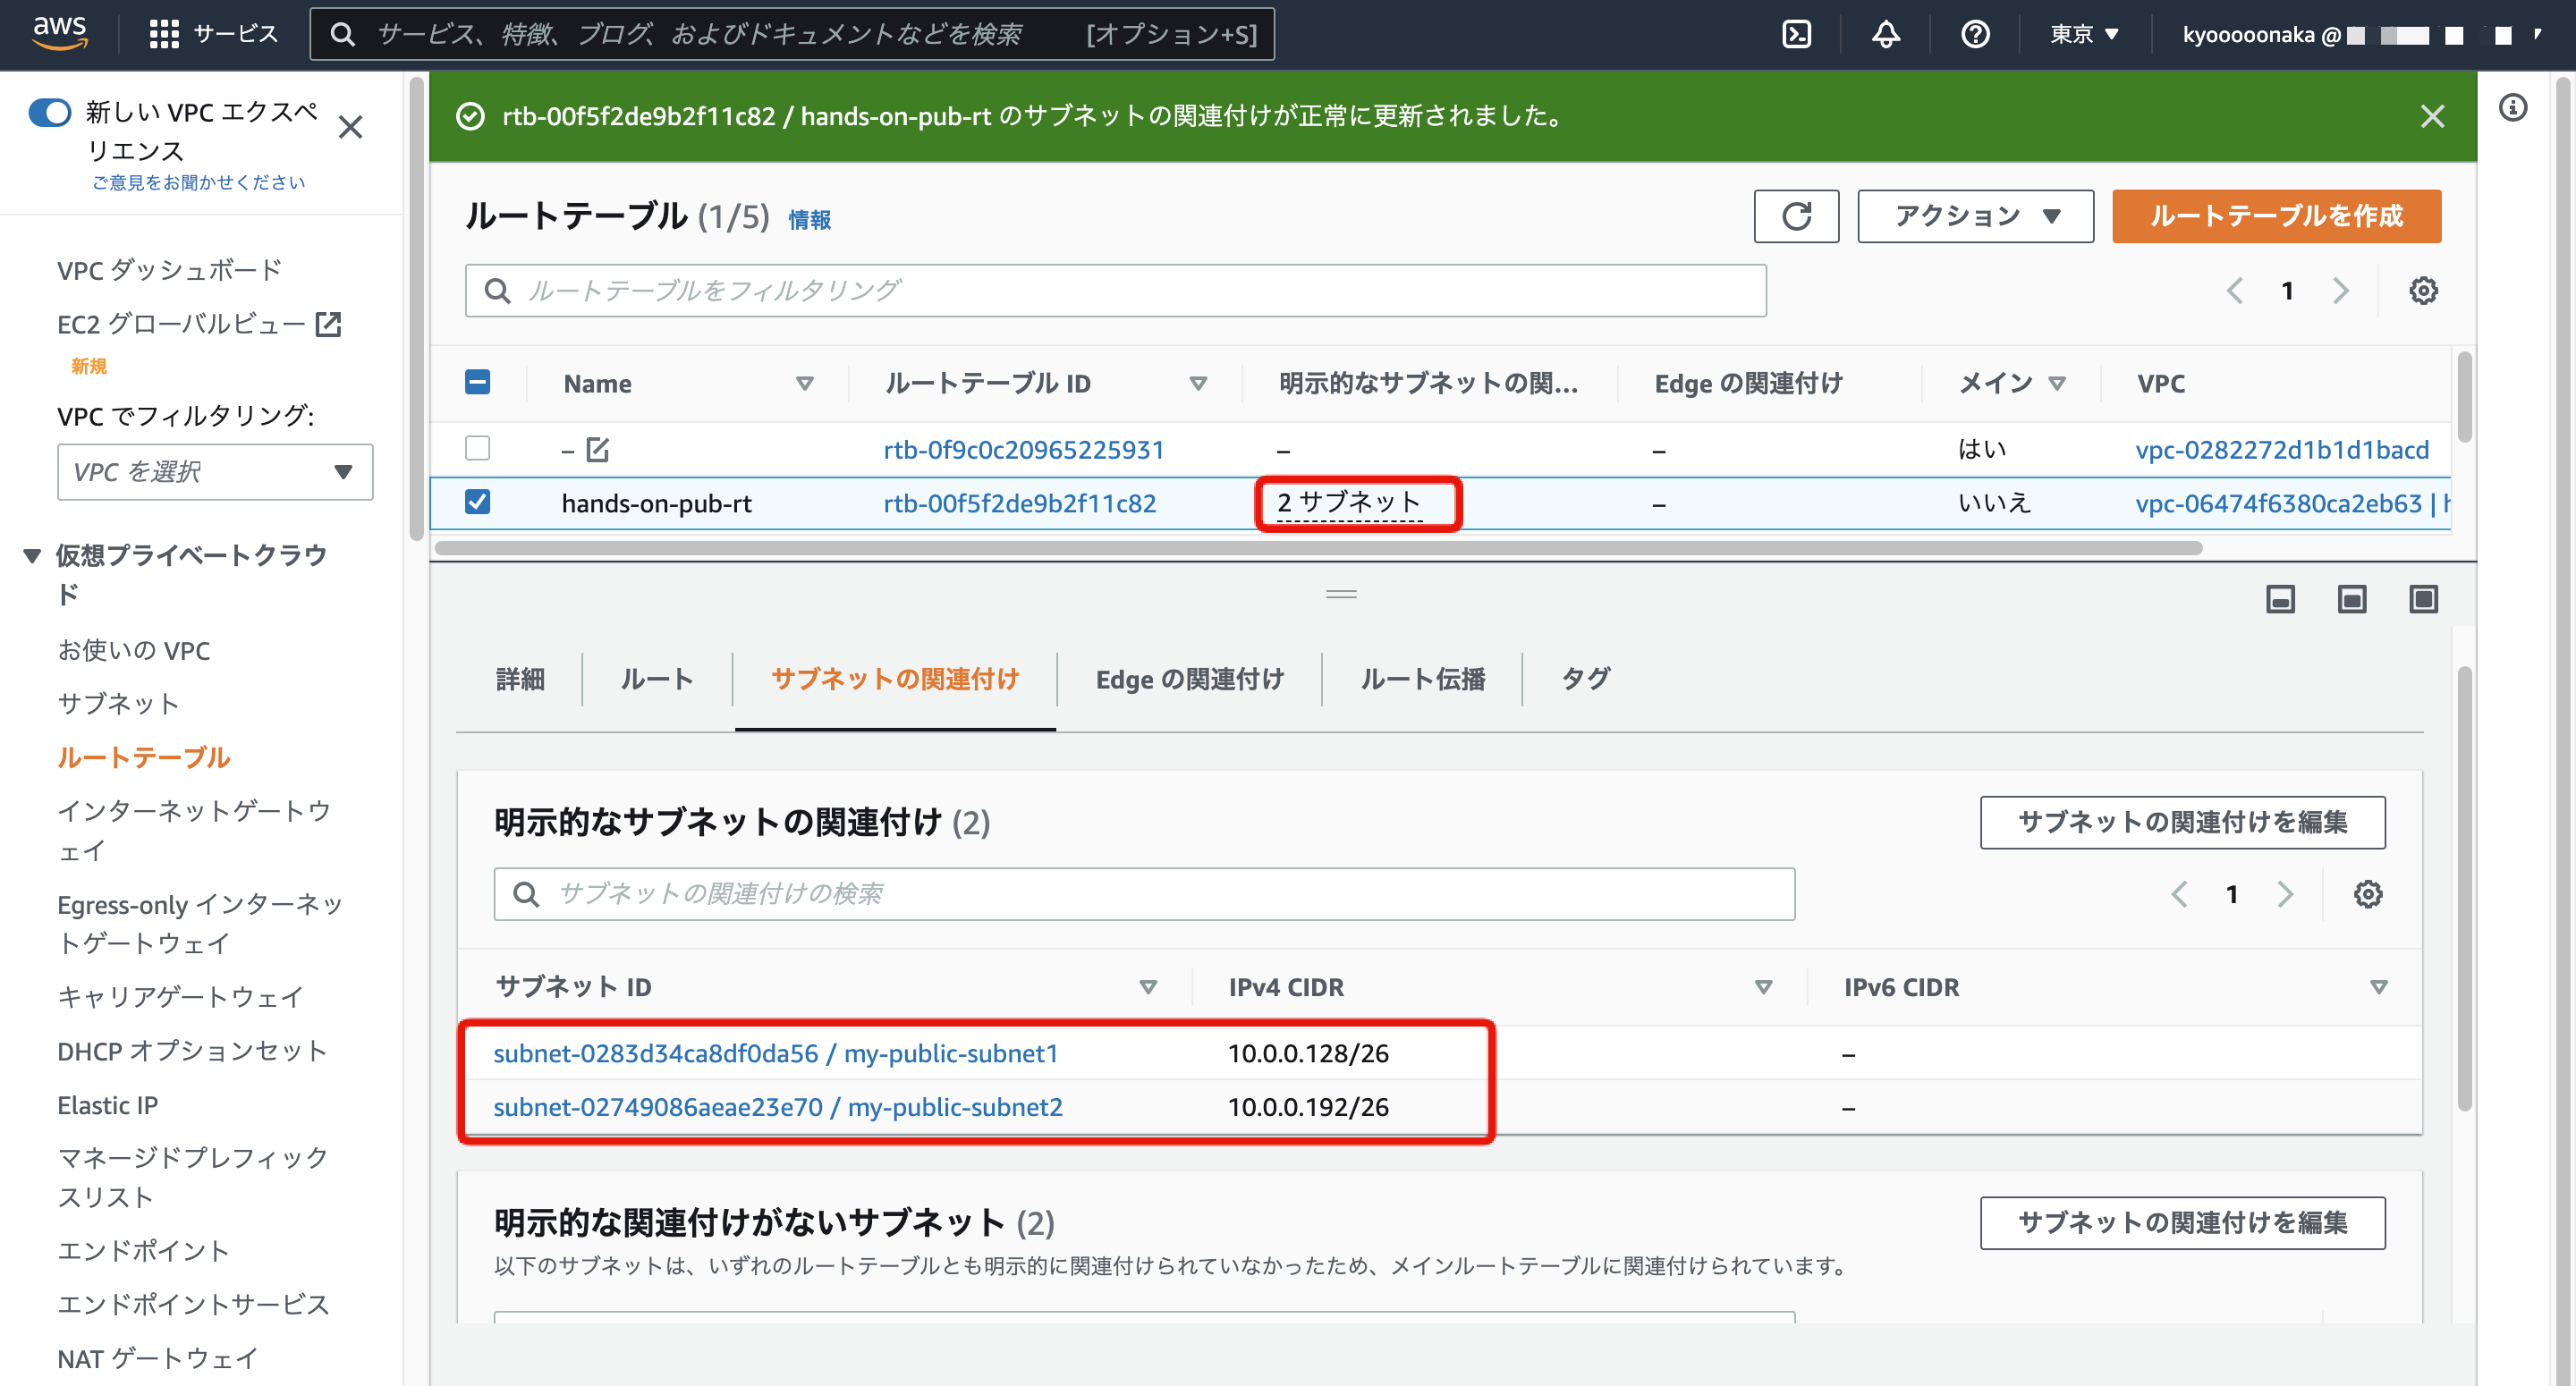Image resolution: width=2576 pixels, height=1386 pixels.
Task: Toggle the 新しい VPC エクスペリエンス switch
Action: pos(49,112)
